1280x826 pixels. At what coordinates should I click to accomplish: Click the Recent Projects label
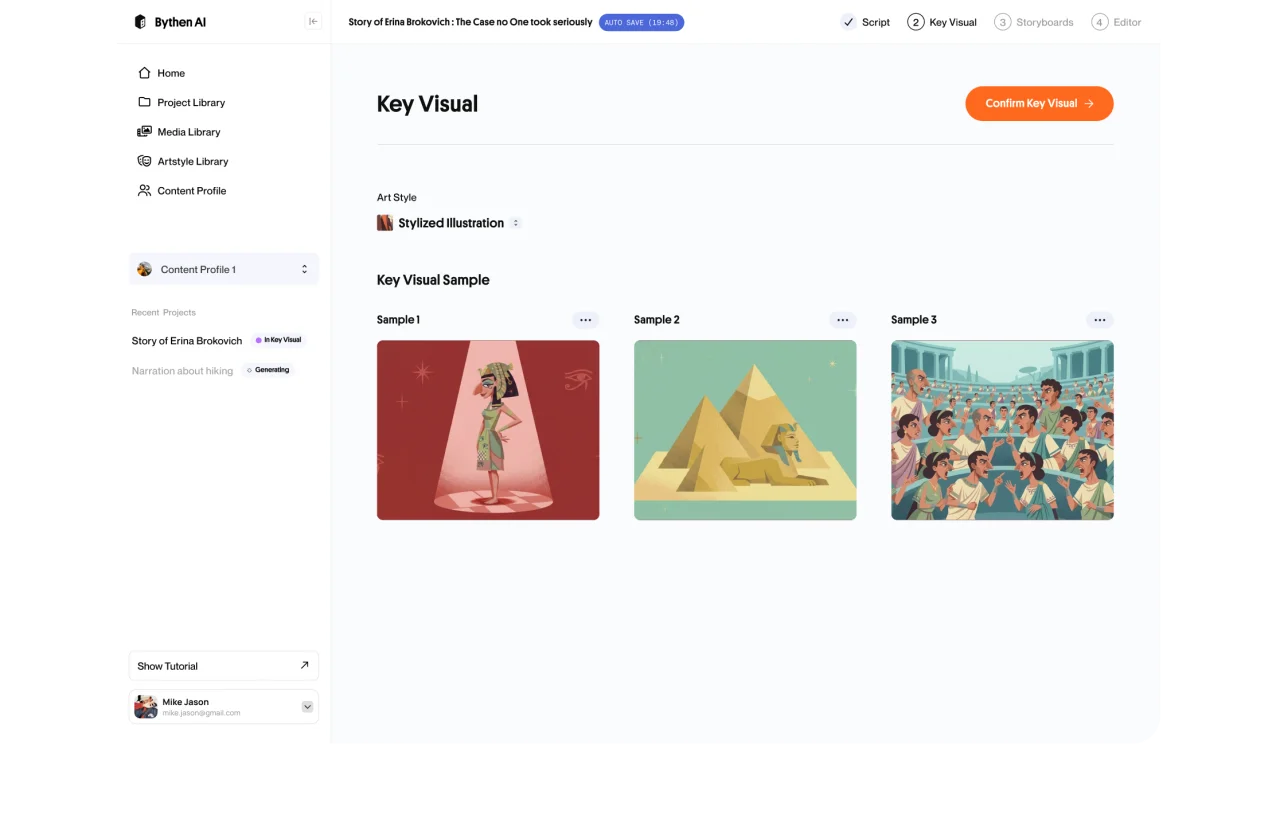click(x=164, y=313)
